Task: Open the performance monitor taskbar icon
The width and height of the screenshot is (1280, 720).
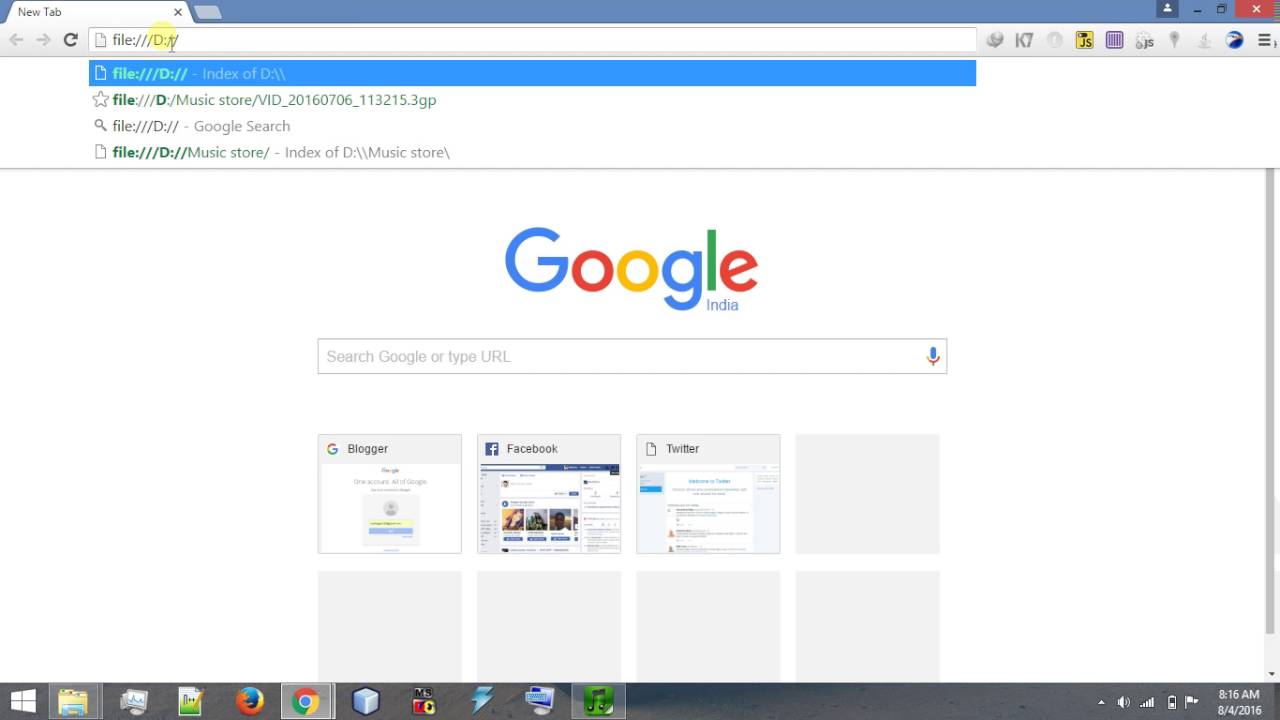Action: point(133,701)
